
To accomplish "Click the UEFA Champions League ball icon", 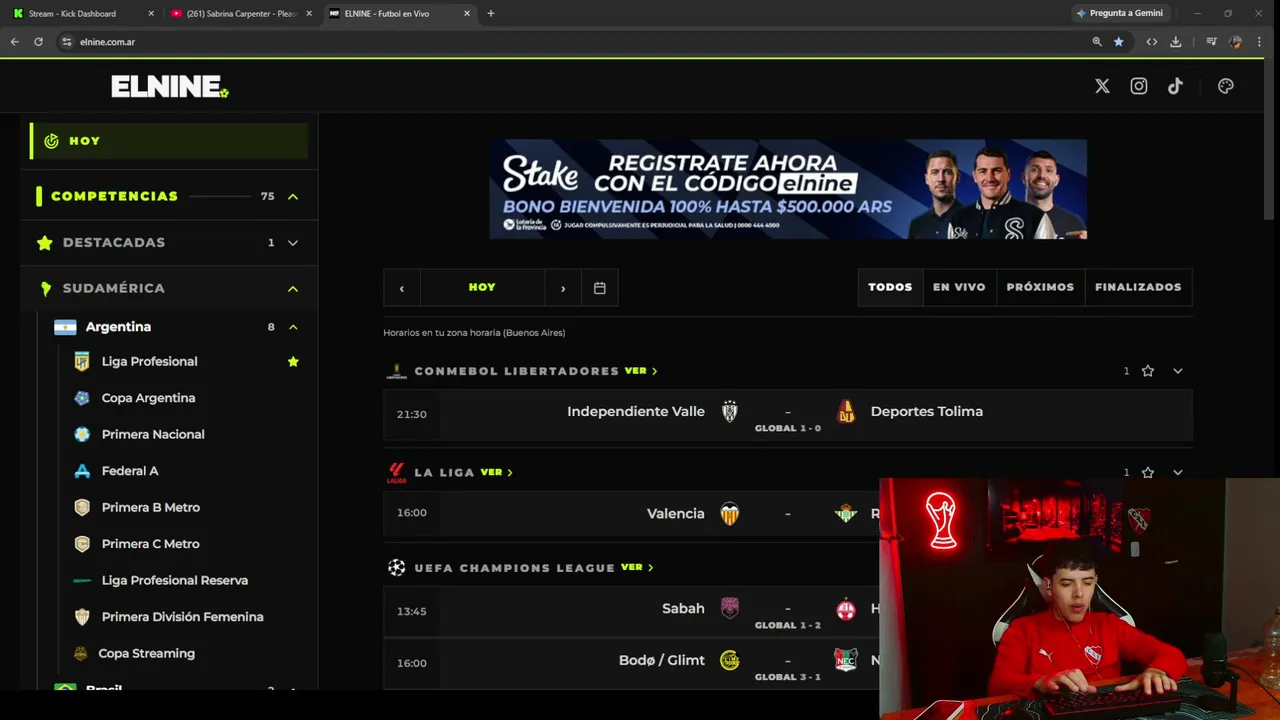I will [x=397, y=568].
